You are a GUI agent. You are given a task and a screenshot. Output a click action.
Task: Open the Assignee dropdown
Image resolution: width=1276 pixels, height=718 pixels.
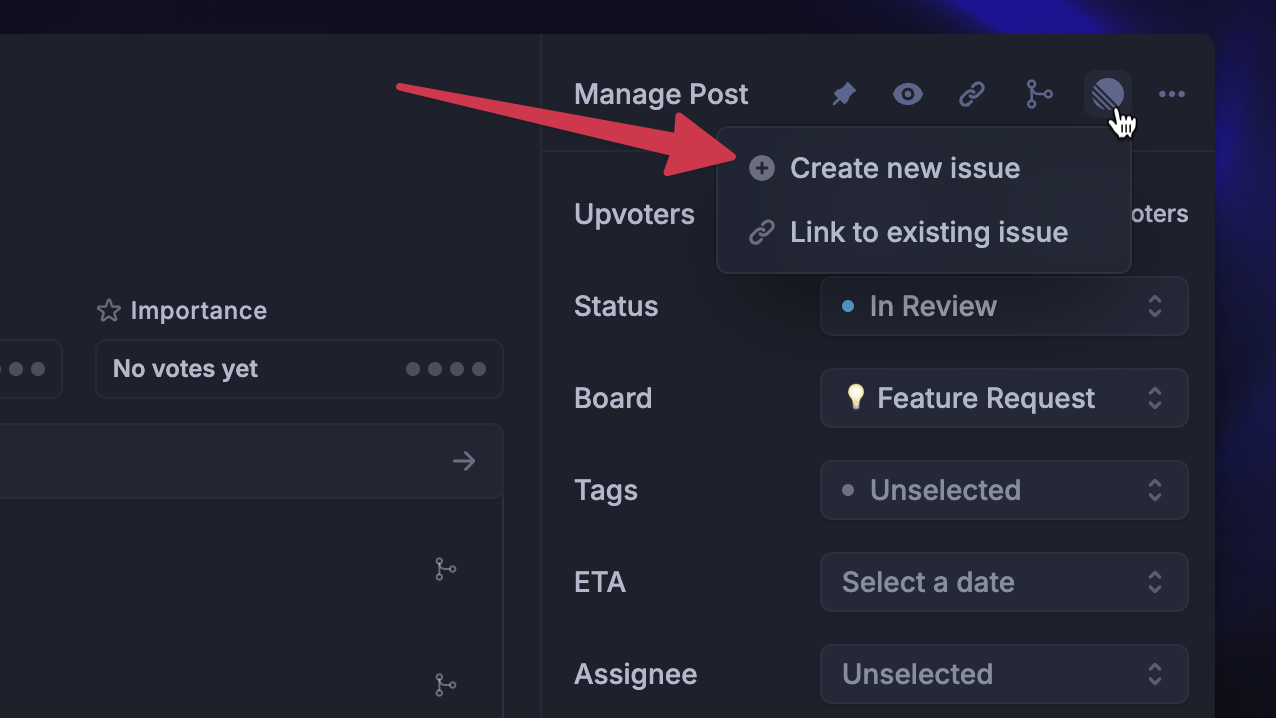pos(1003,674)
